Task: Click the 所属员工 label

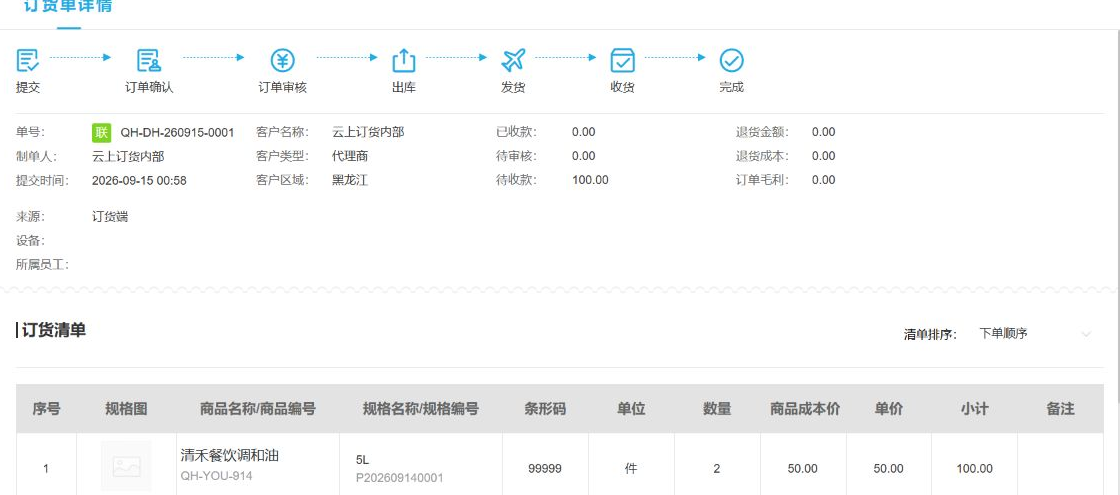Action: [x=42, y=265]
